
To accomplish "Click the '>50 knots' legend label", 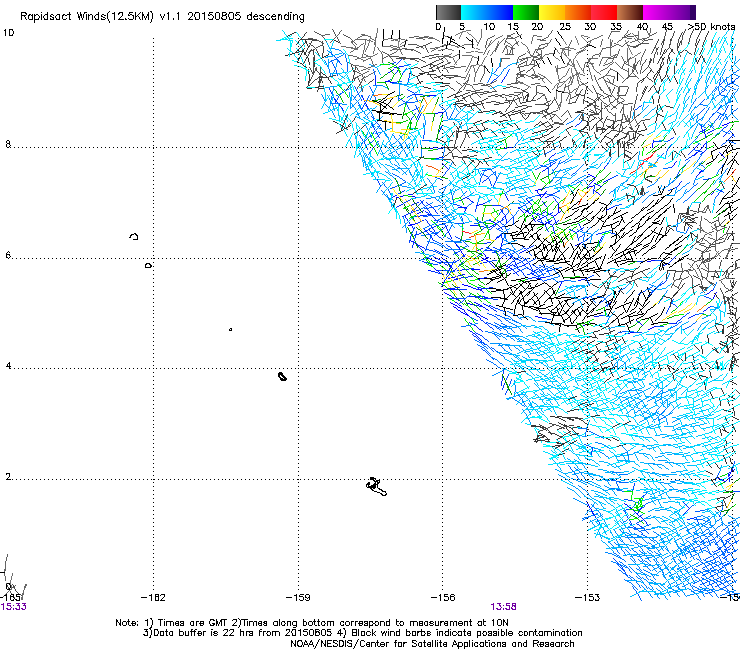I will point(712,27).
